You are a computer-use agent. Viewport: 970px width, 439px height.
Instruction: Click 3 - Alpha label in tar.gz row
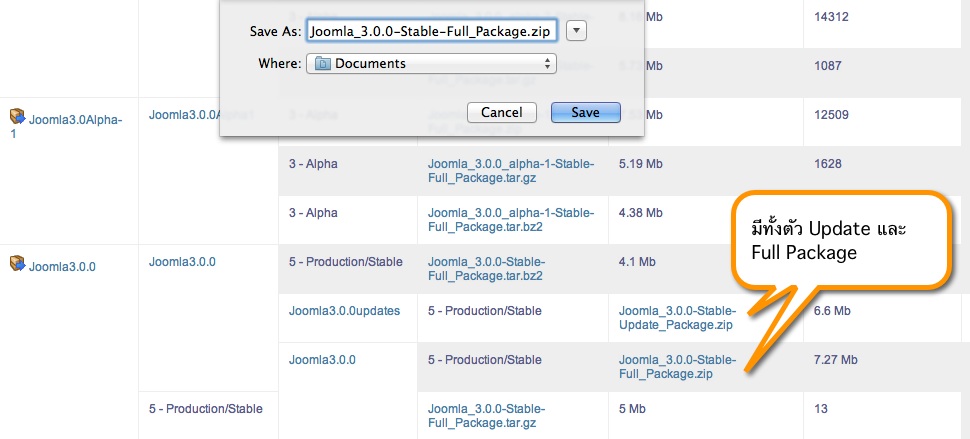click(x=313, y=164)
